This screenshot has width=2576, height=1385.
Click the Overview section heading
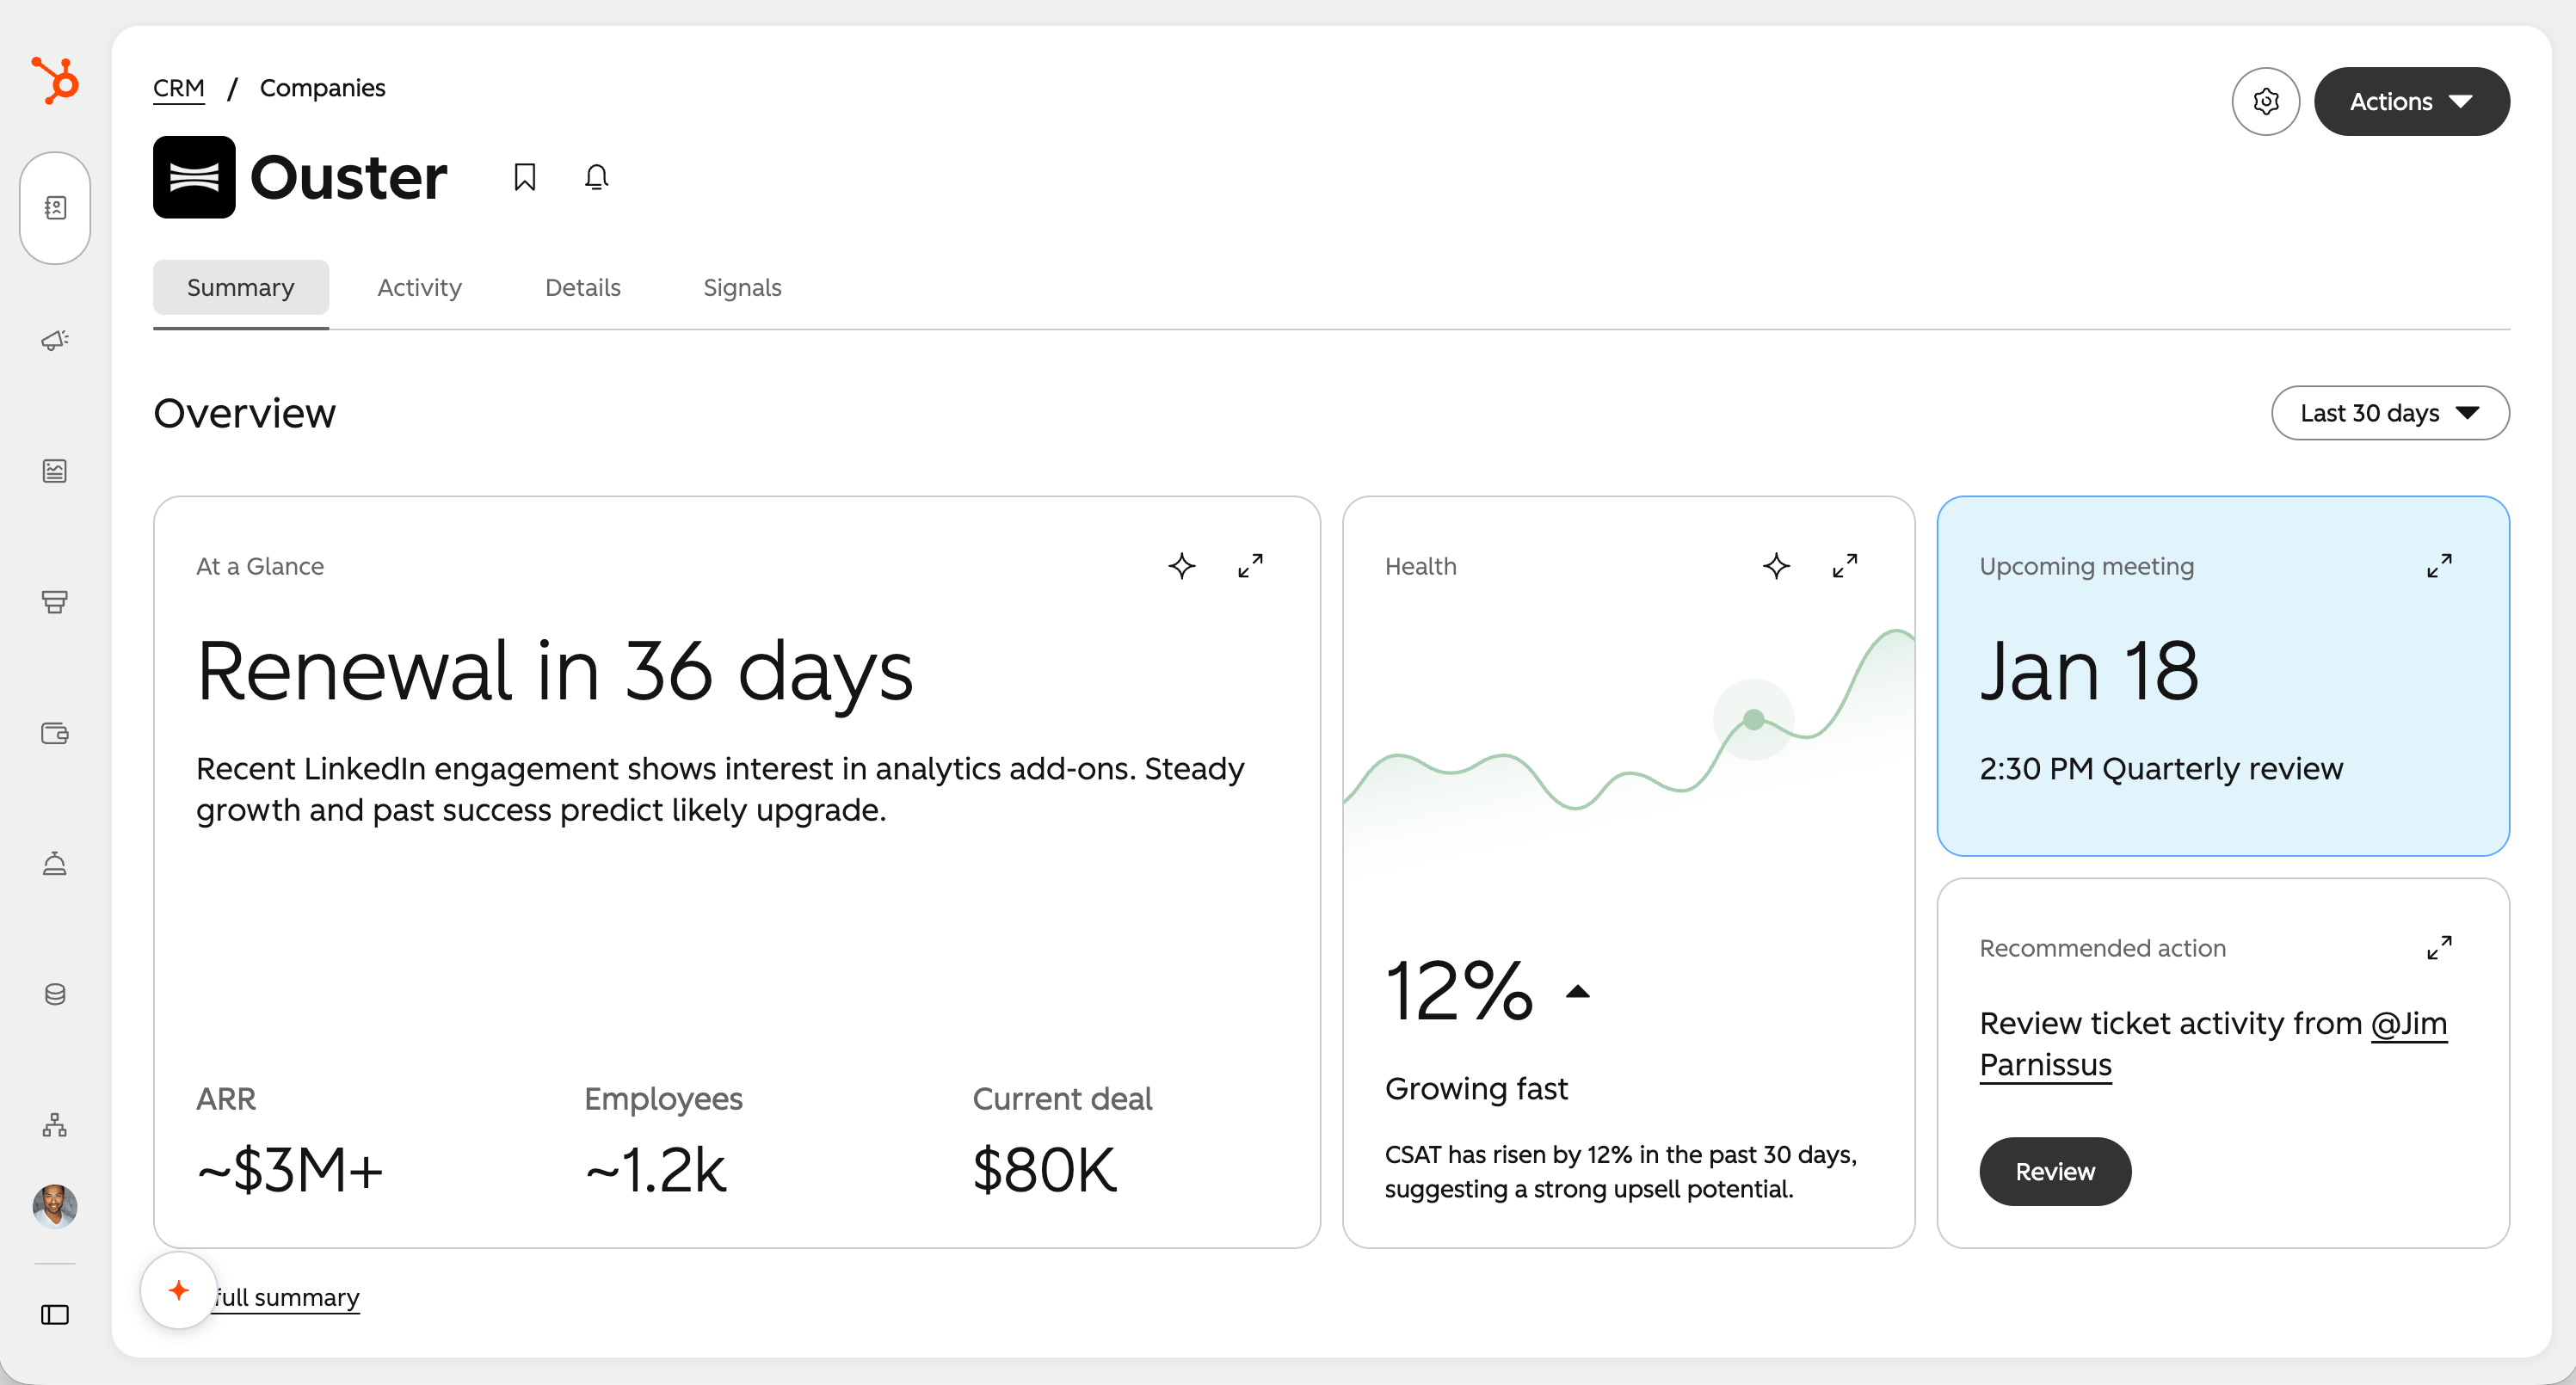click(245, 413)
